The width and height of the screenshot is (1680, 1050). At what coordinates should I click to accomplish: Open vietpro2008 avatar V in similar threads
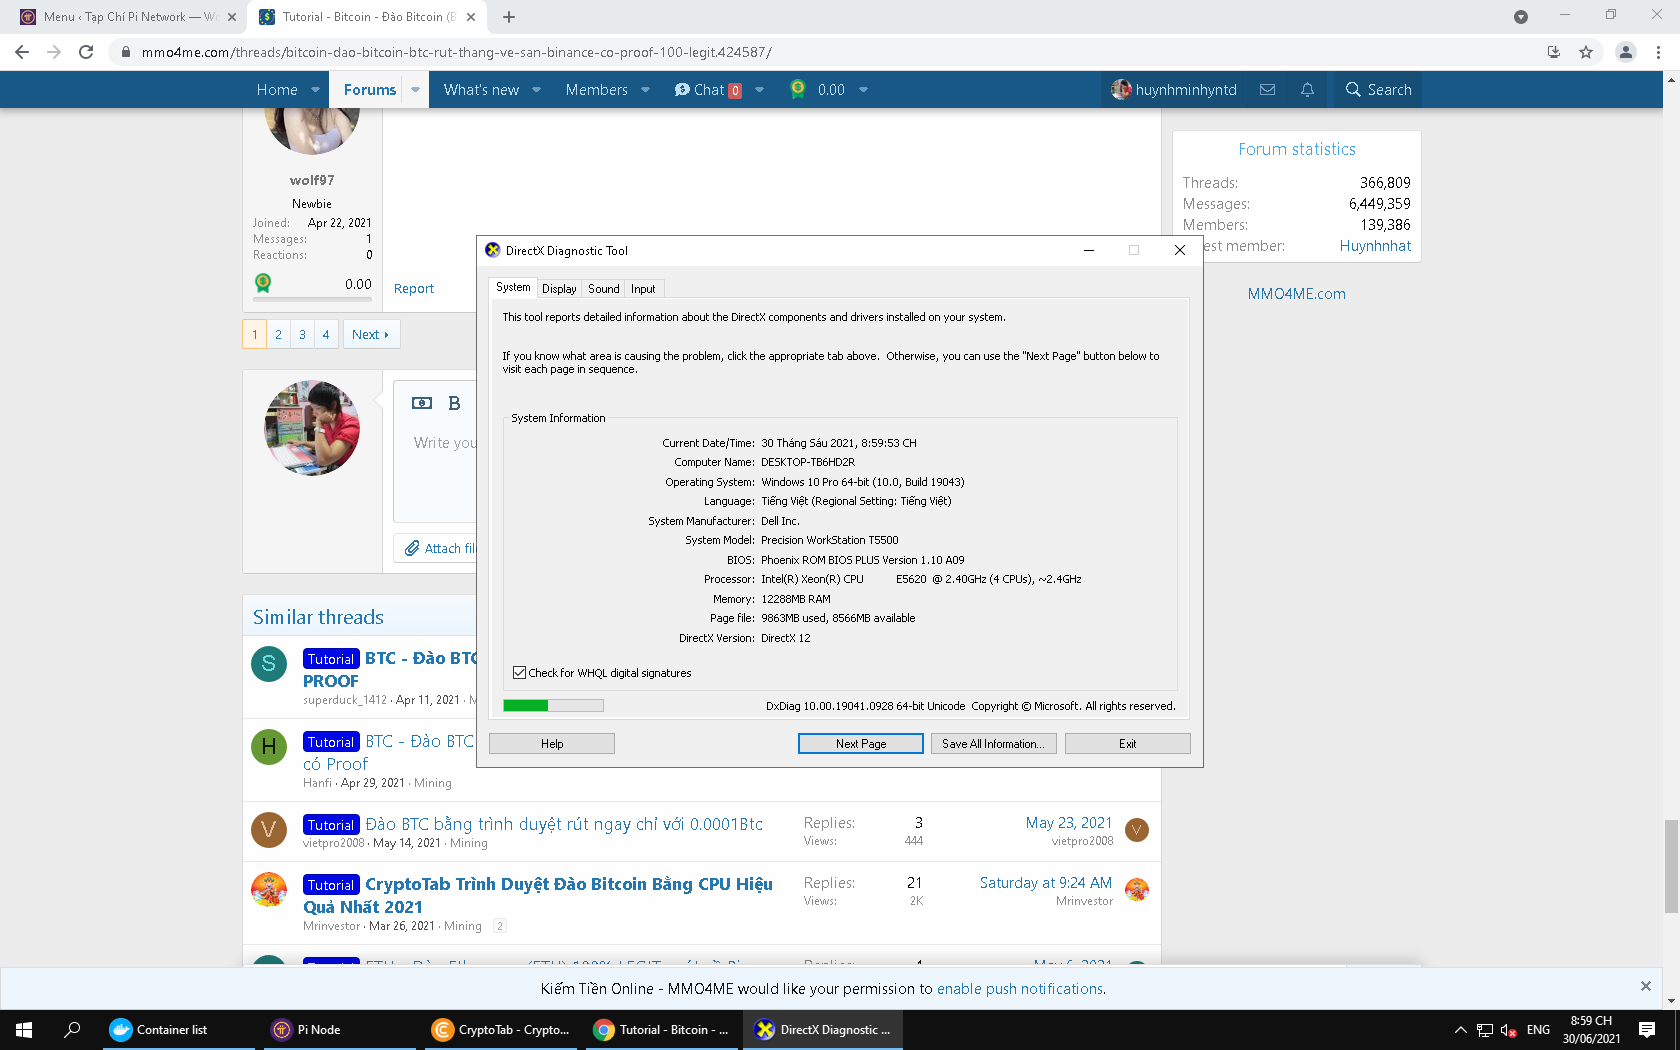point(269,829)
